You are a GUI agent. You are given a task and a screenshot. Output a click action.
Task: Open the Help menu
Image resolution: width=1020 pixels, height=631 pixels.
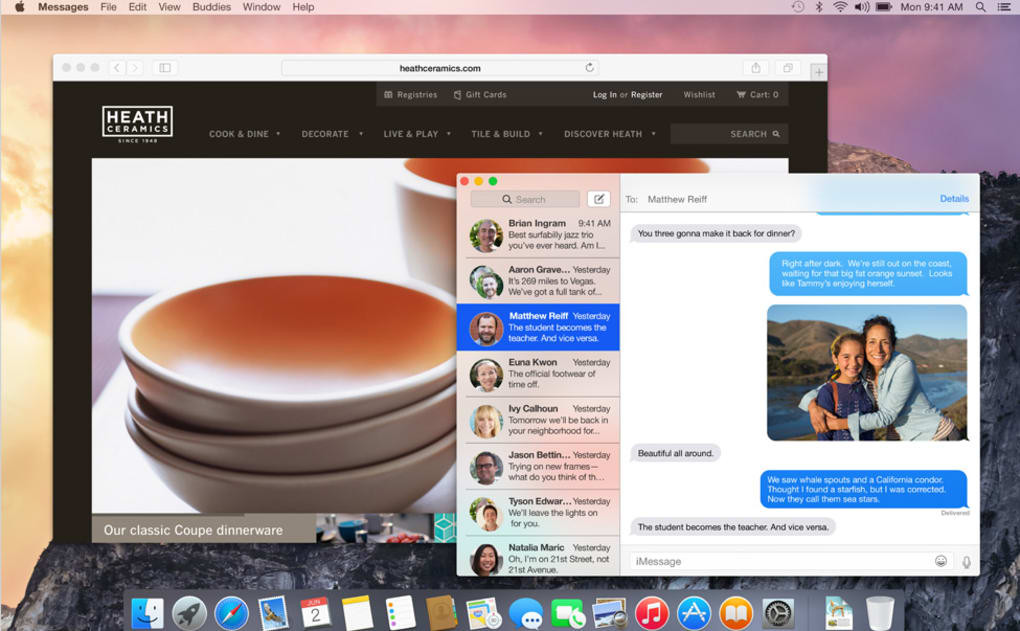point(303,7)
